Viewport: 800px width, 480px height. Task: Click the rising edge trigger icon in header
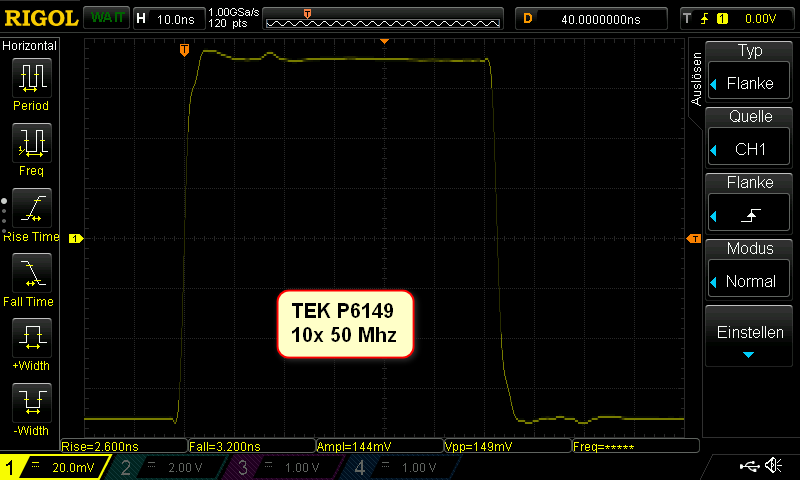(705, 19)
